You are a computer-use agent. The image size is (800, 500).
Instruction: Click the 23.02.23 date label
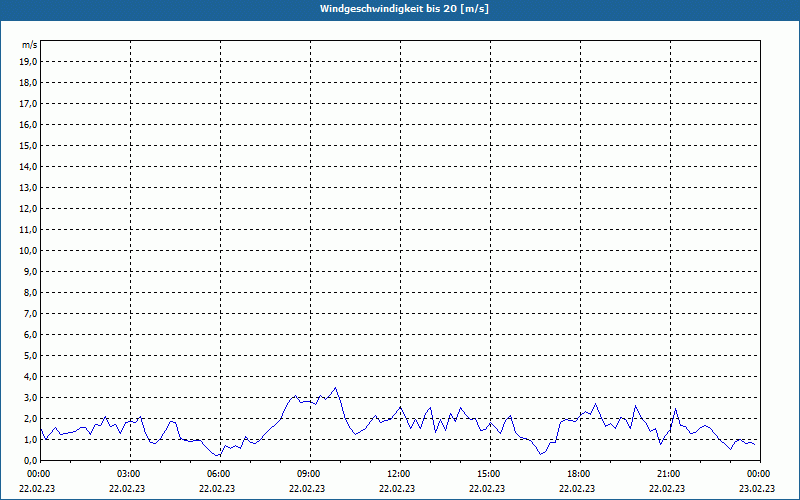coord(757,488)
